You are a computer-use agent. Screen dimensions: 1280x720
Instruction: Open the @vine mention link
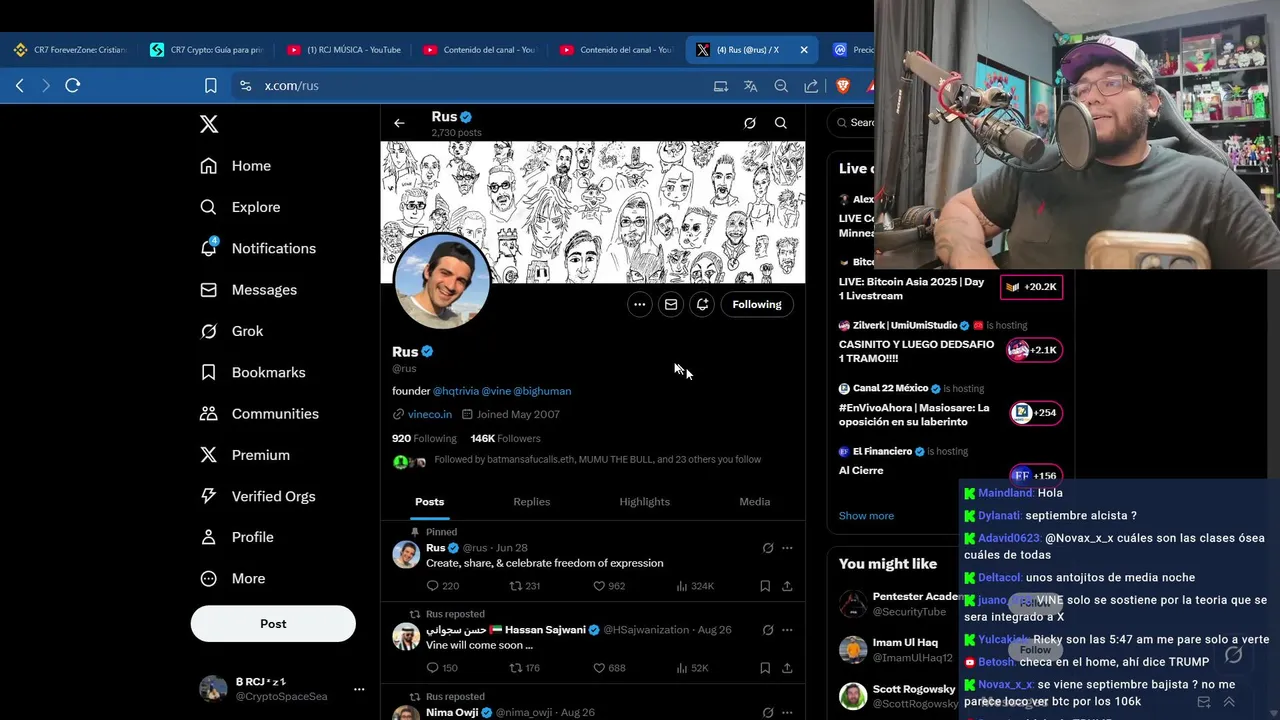pos(496,391)
